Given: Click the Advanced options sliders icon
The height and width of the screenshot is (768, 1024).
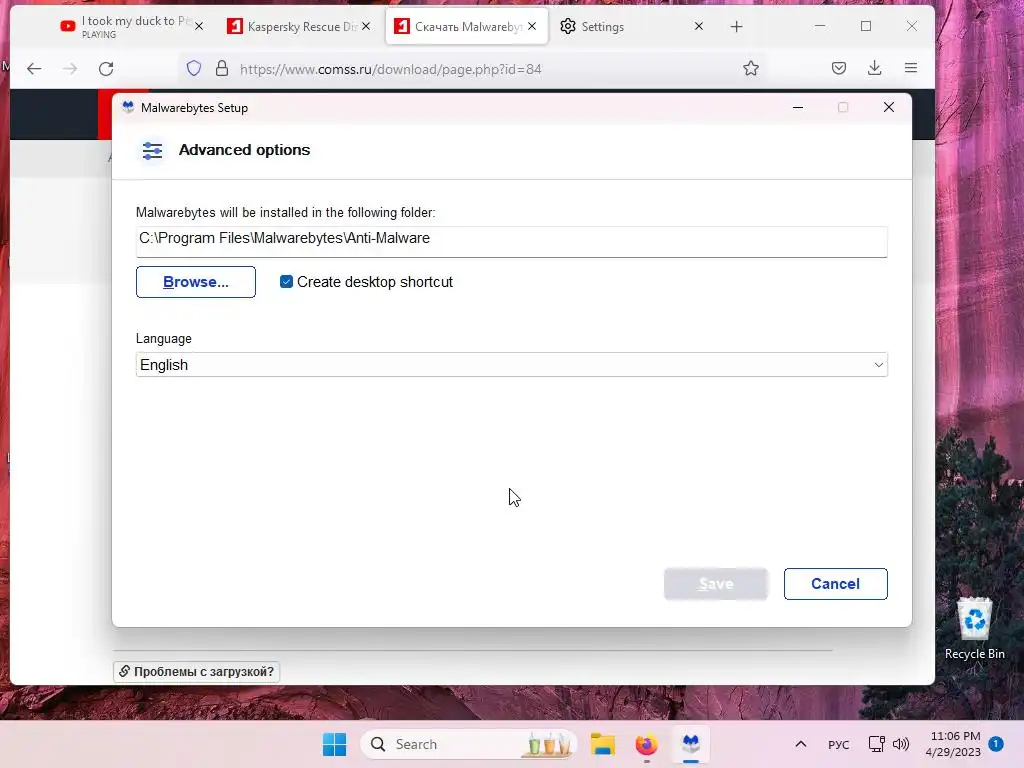Looking at the screenshot, I should click(152, 151).
